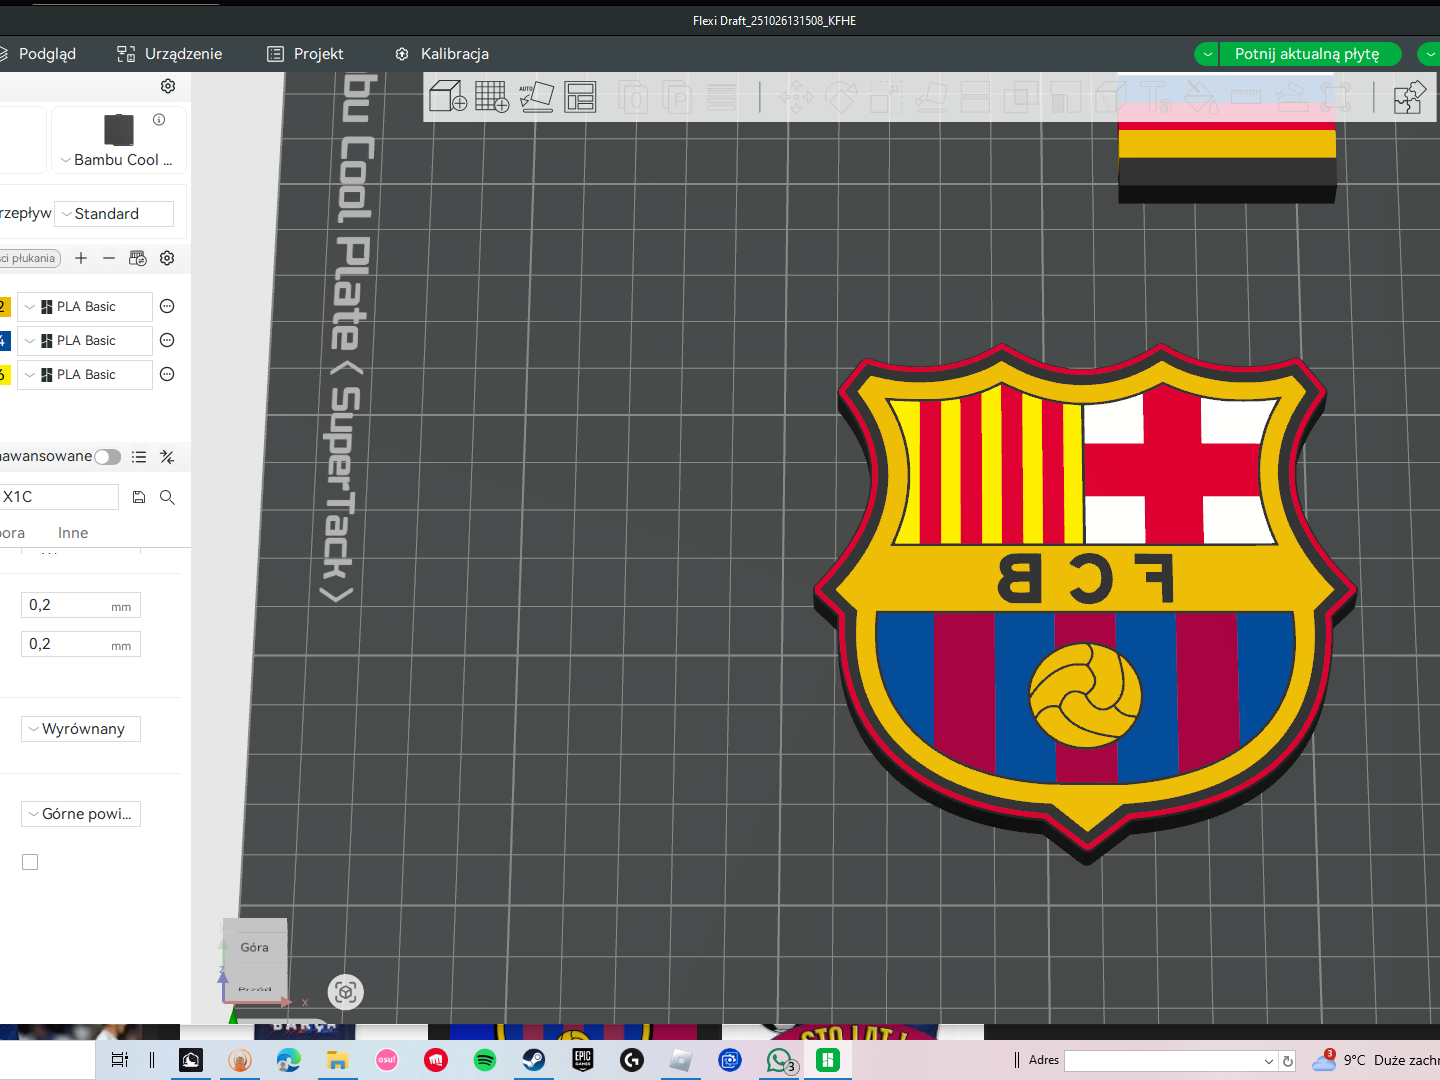Open options for first PLA Basic filament
Viewport: 1440px width, 1080px height.
[x=167, y=306]
